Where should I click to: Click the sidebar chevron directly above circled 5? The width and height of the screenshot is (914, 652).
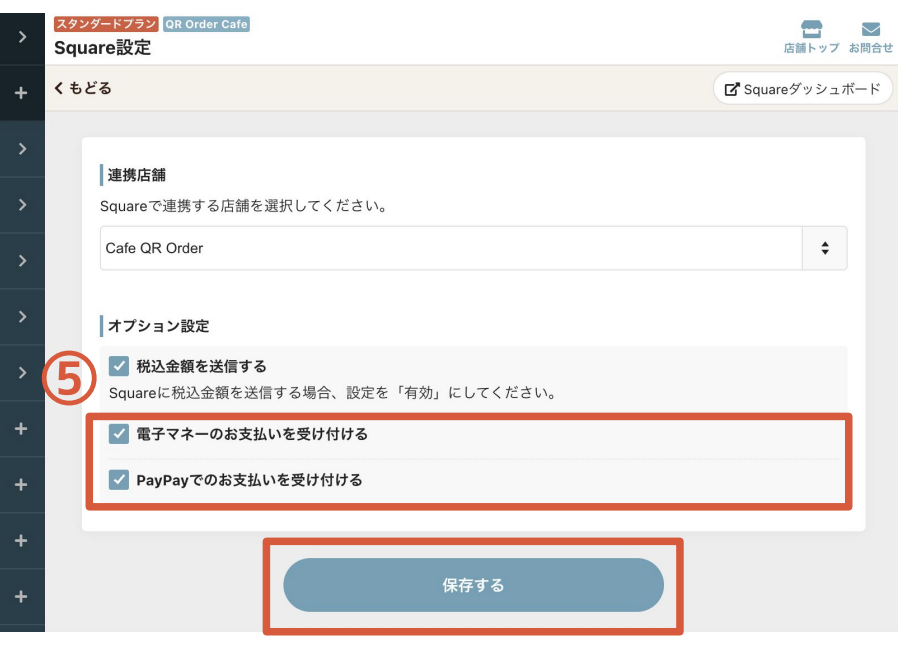click(22, 316)
